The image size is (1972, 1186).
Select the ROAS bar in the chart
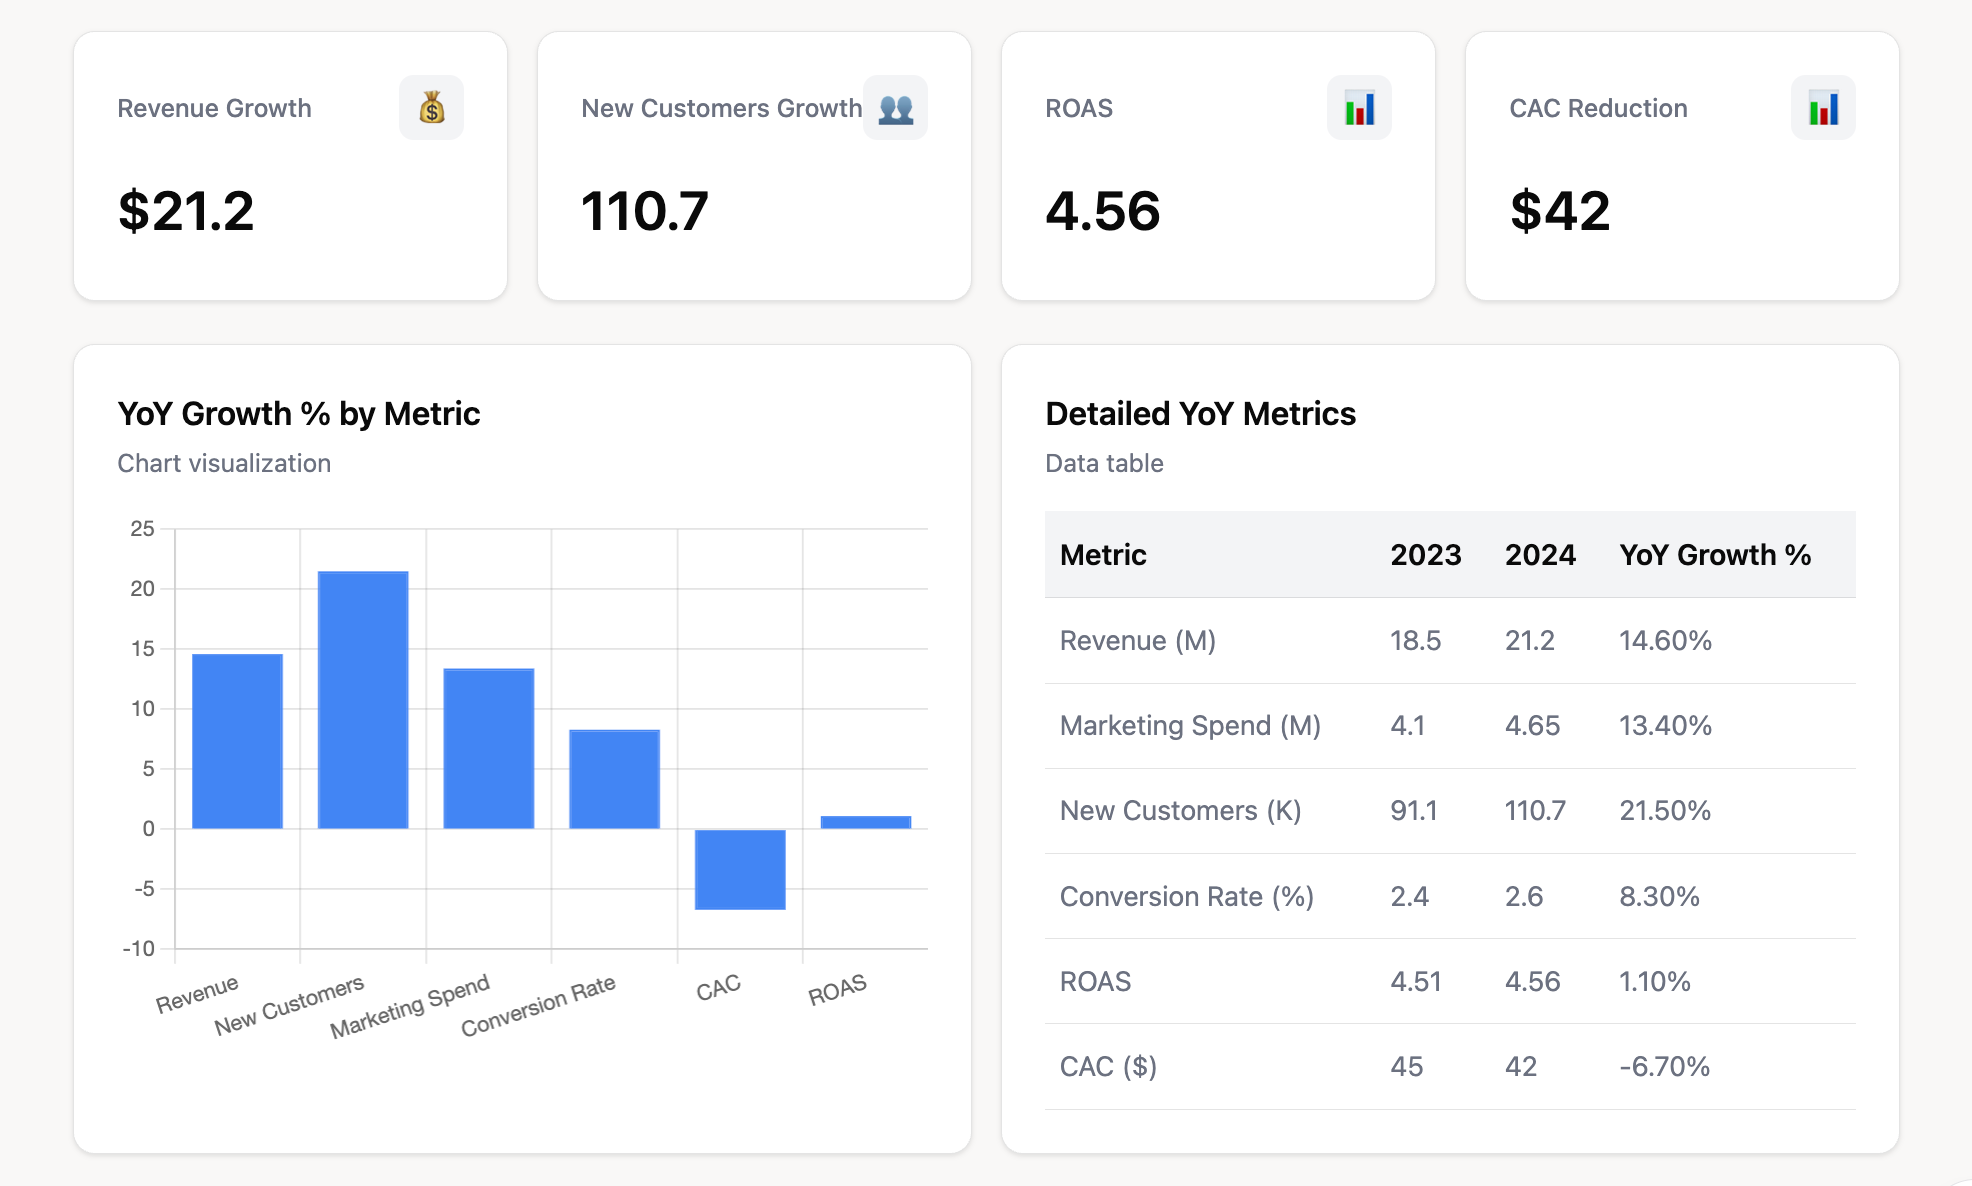865,818
